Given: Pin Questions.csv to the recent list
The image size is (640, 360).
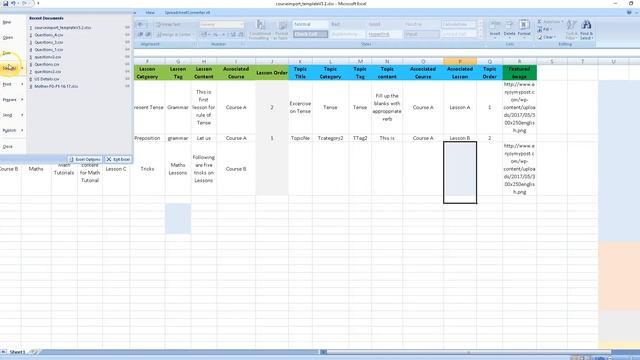Looking at the screenshot, I should click(127, 64).
